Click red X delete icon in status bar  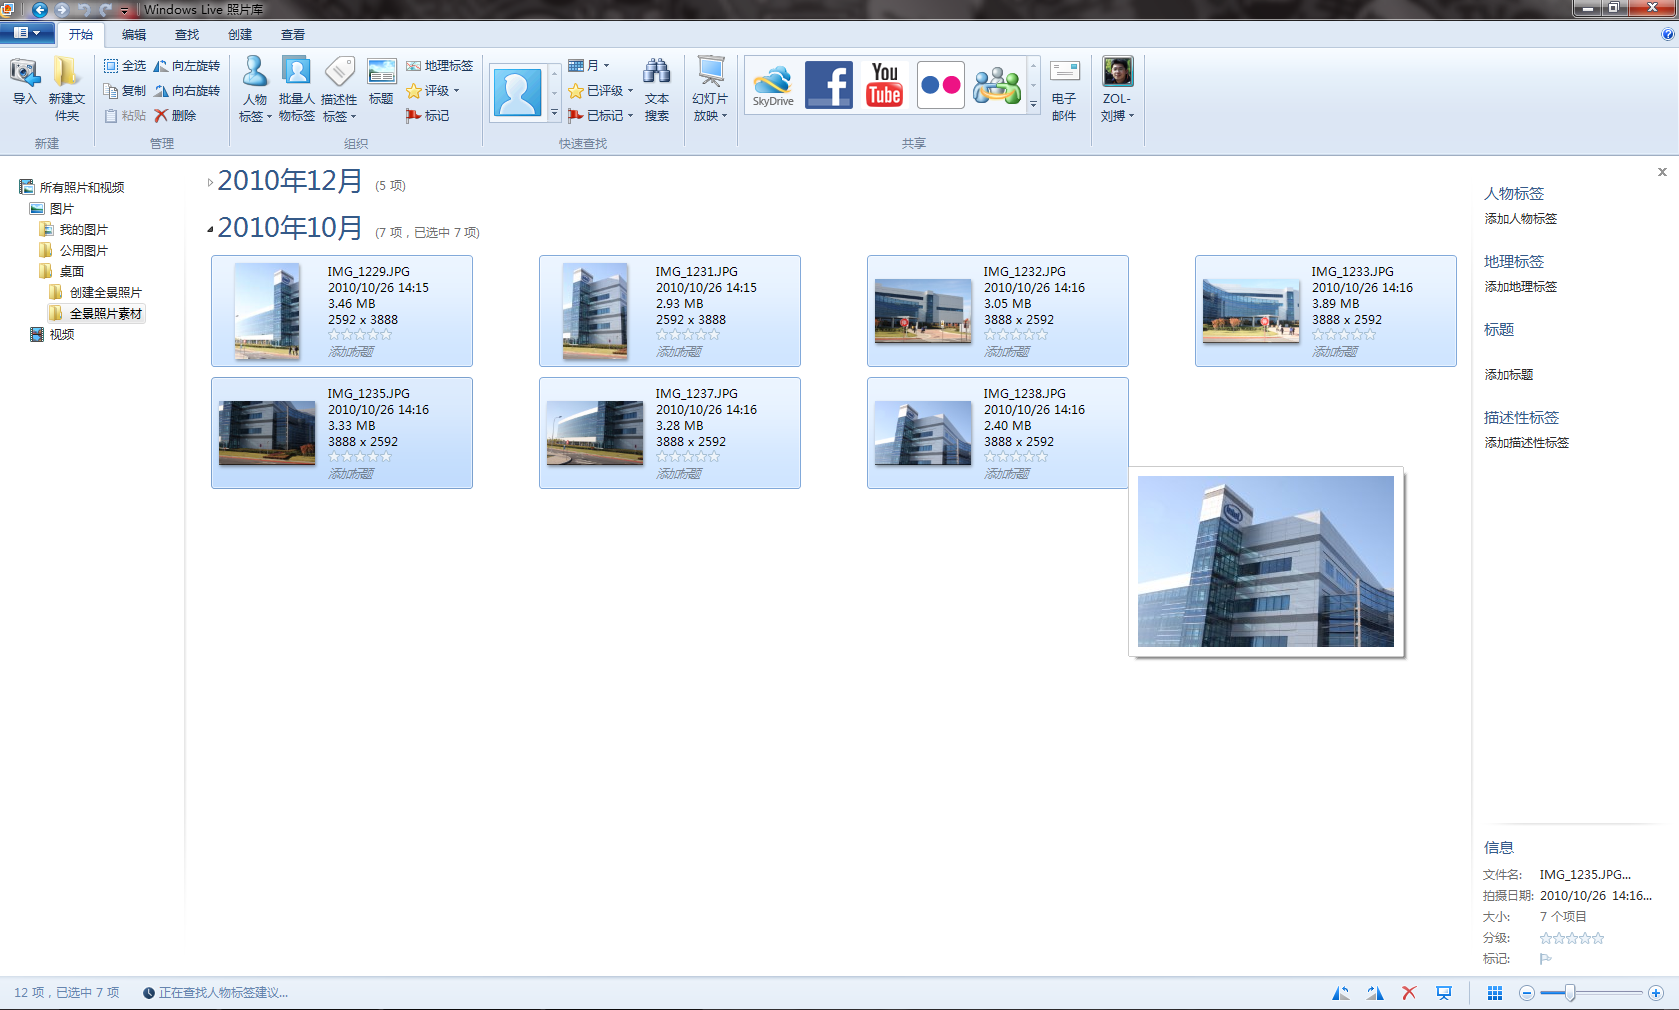[1409, 993]
